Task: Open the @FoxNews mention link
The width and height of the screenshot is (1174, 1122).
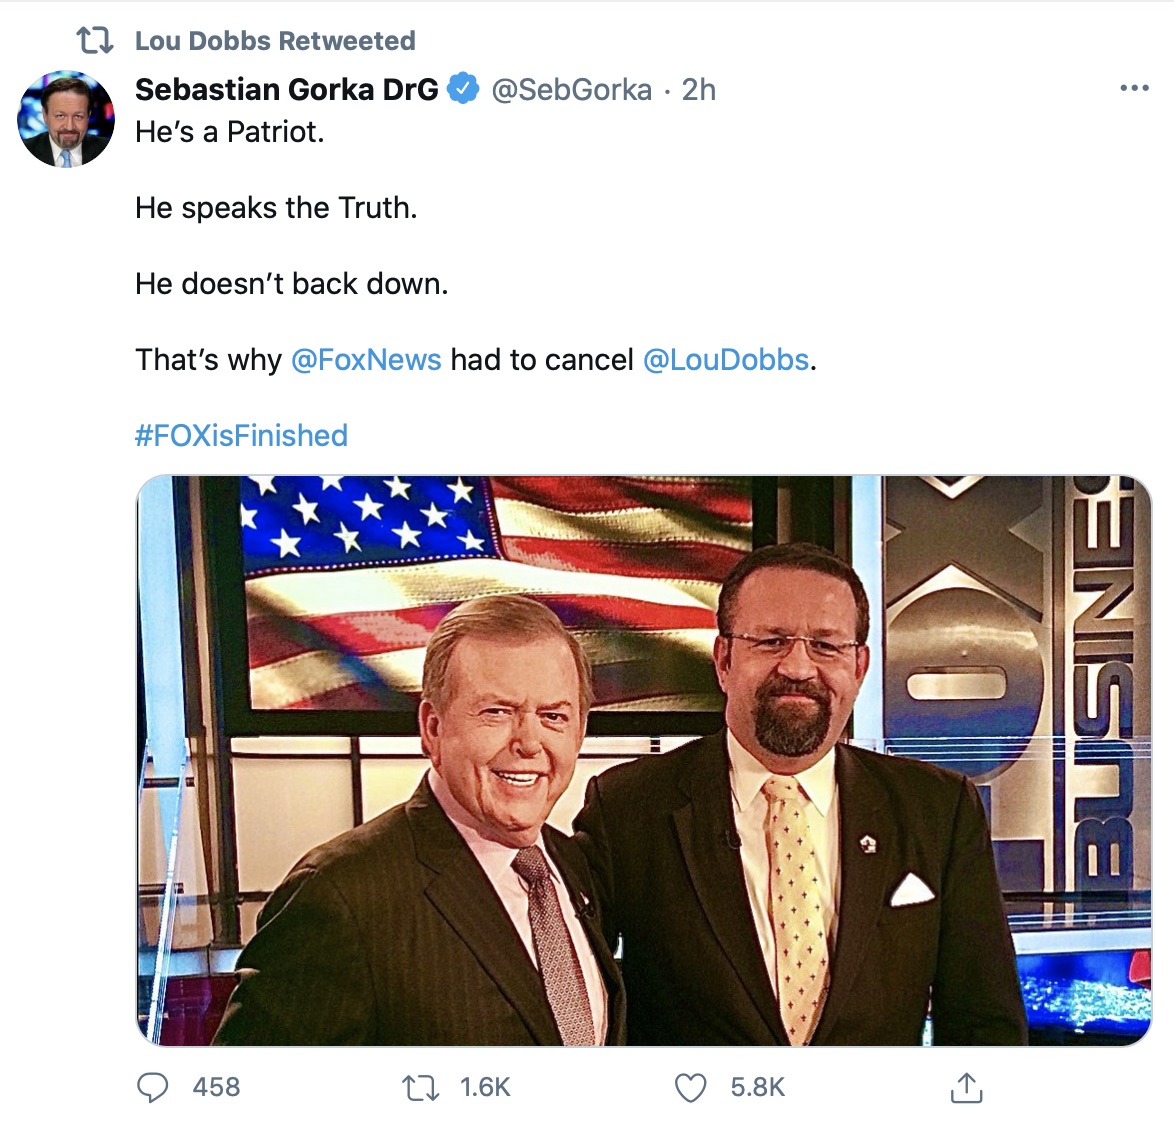Action: point(365,360)
